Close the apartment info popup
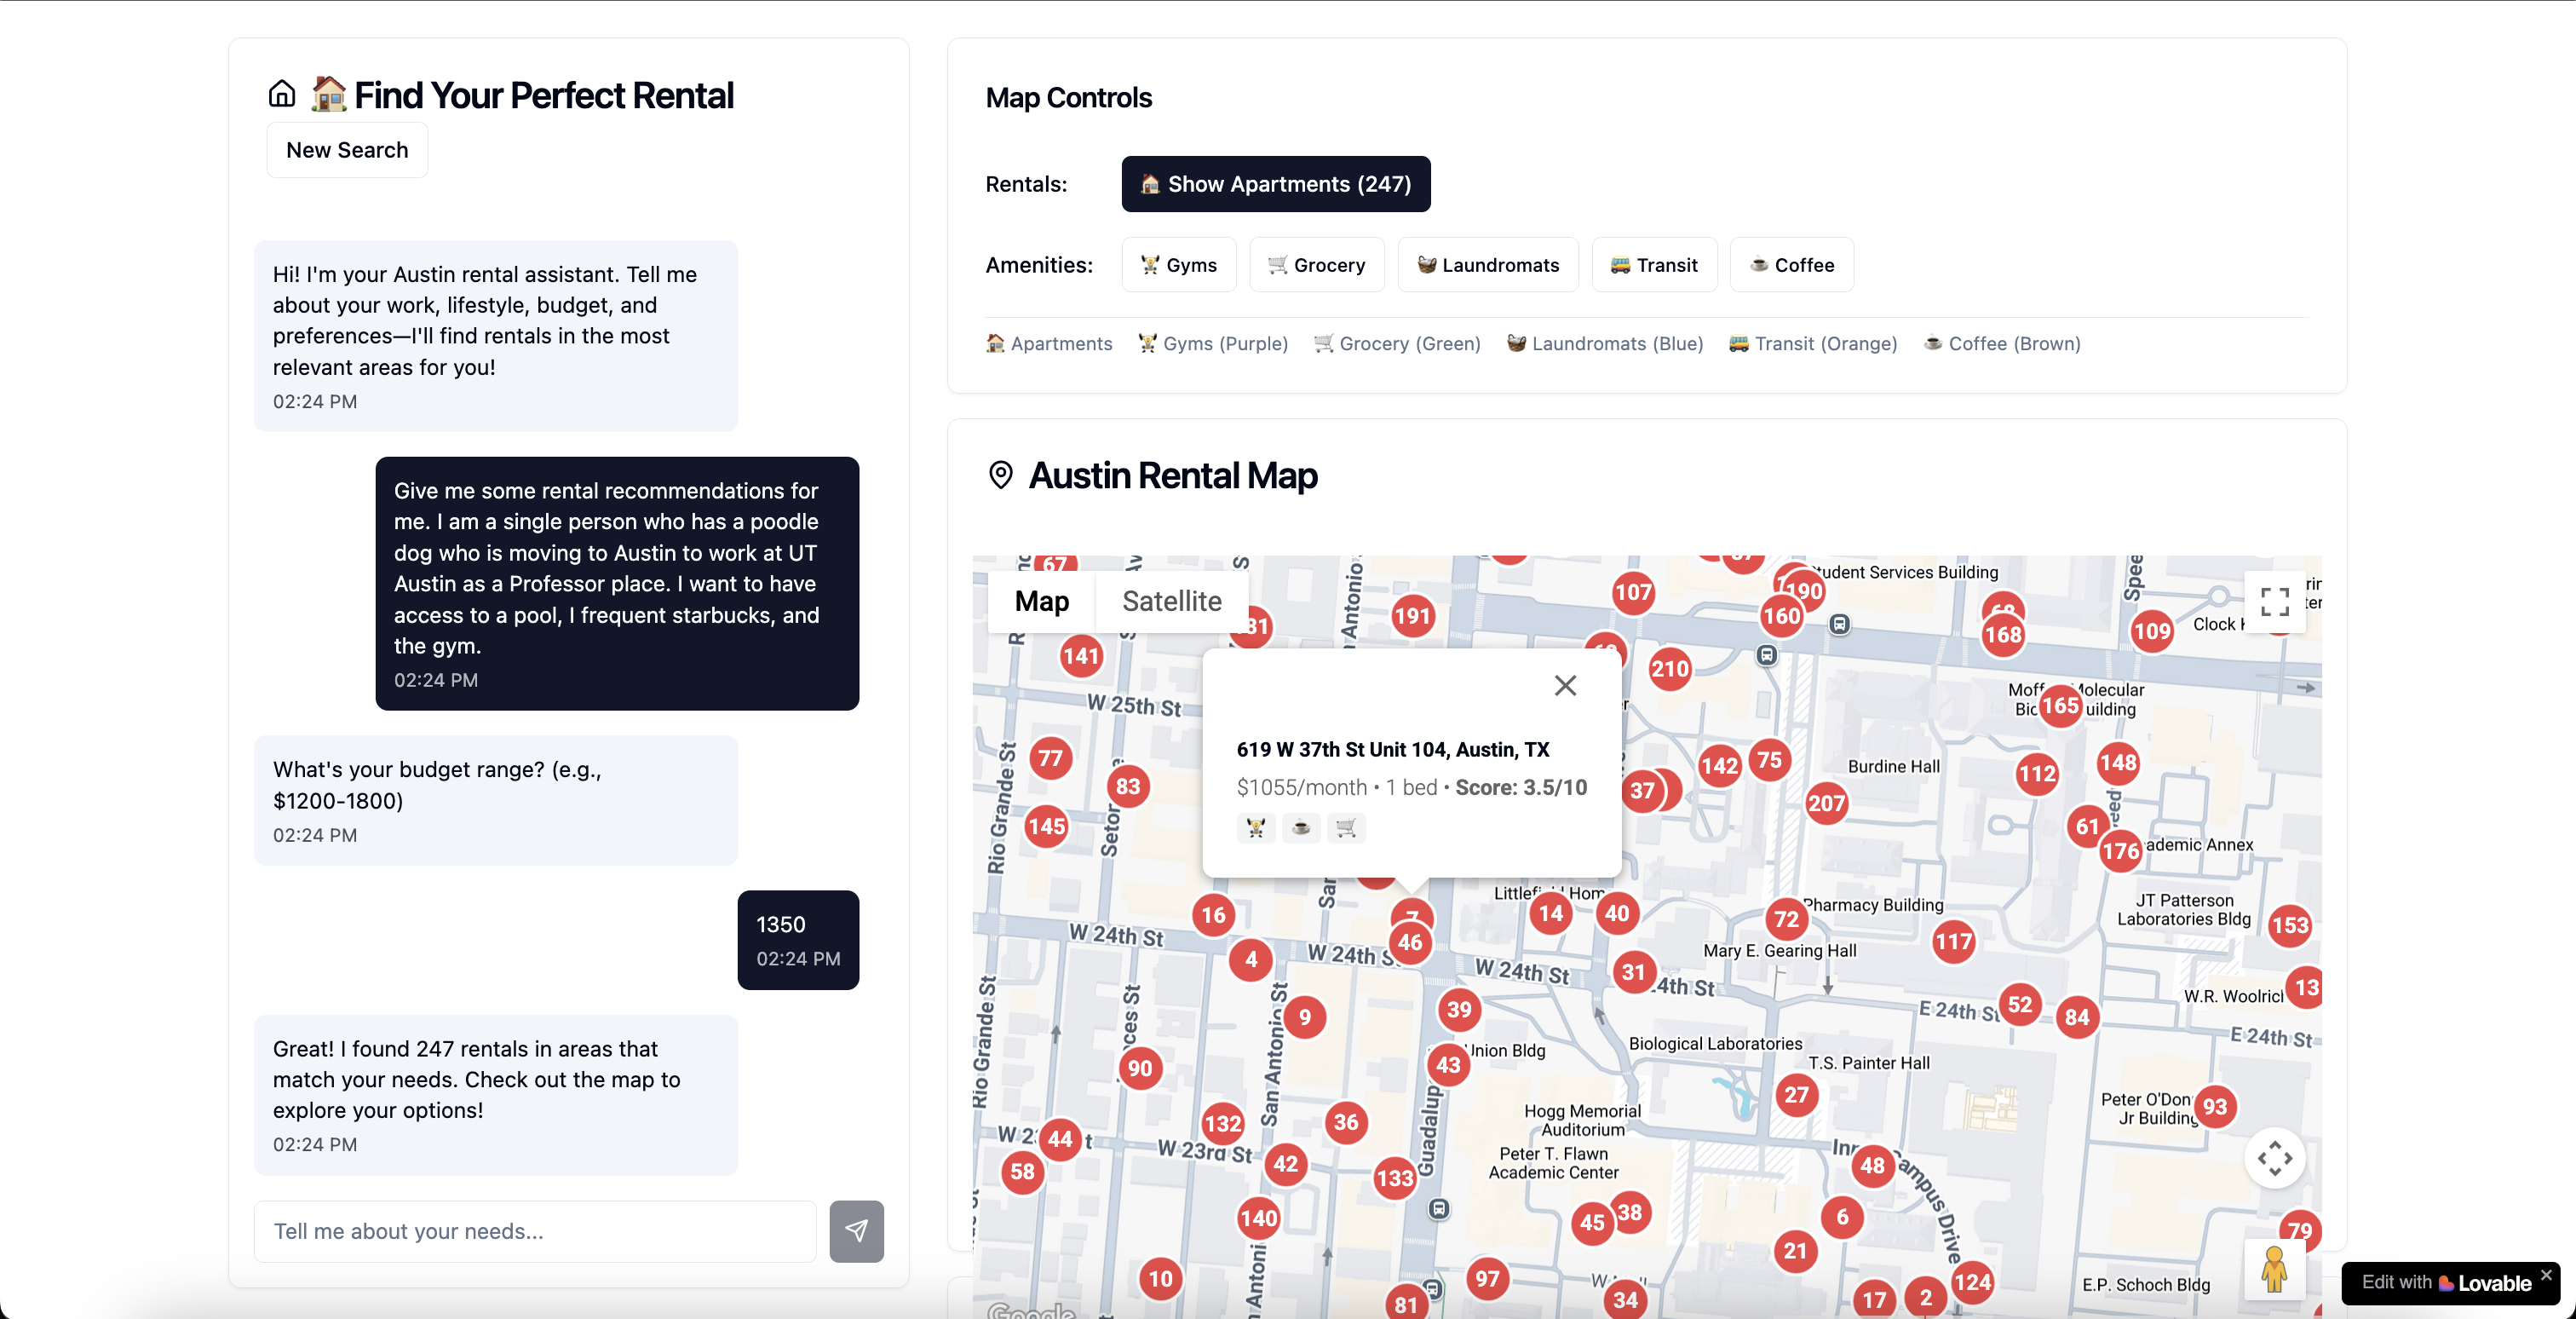 [x=1565, y=685]
